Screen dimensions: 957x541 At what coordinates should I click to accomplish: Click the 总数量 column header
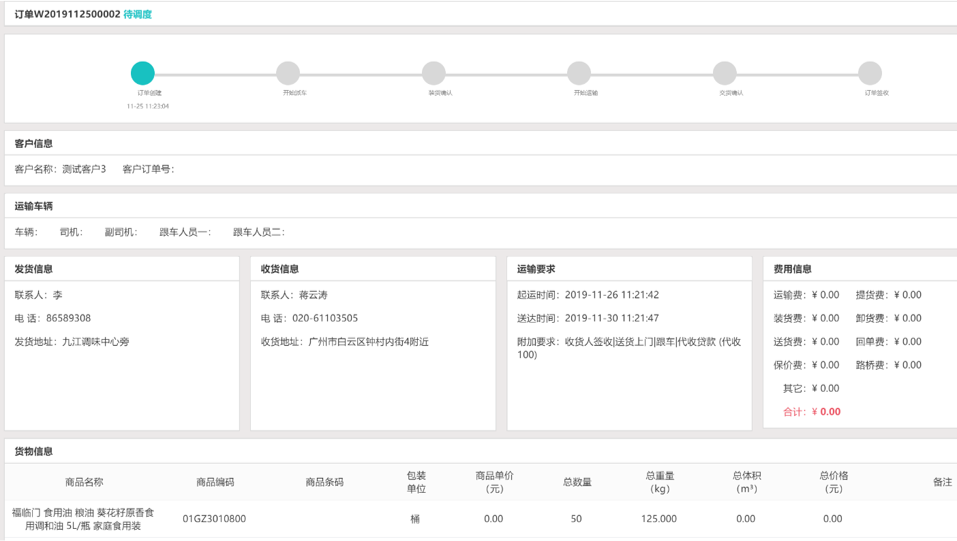click(577, 482)
